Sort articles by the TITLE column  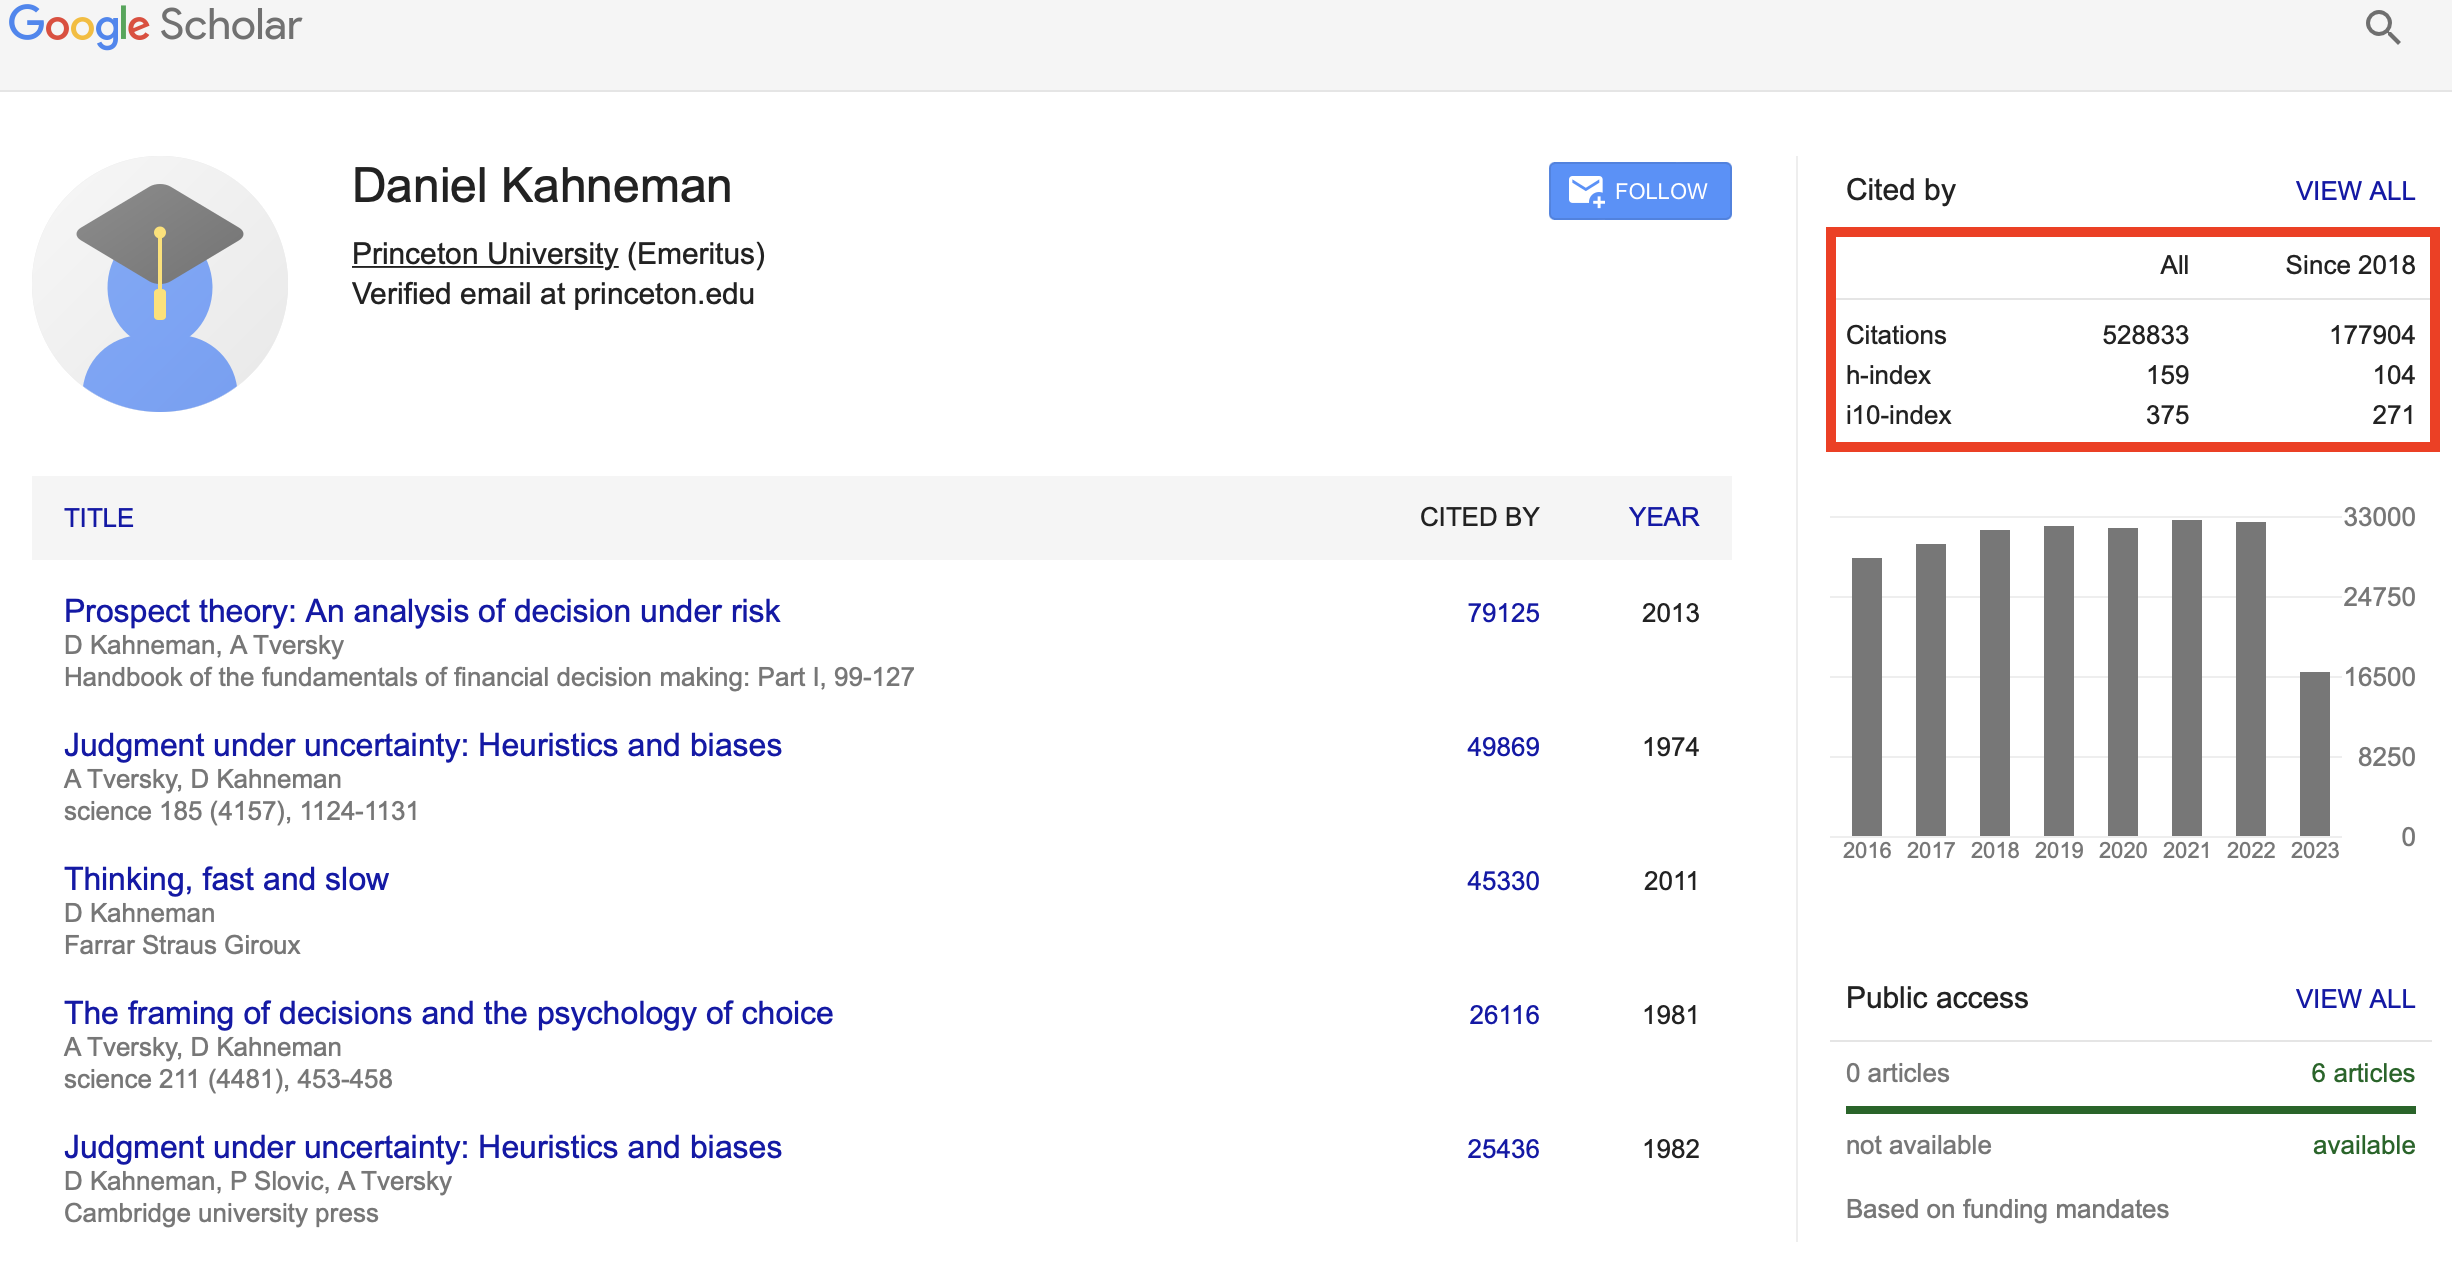tap(98, 517)
